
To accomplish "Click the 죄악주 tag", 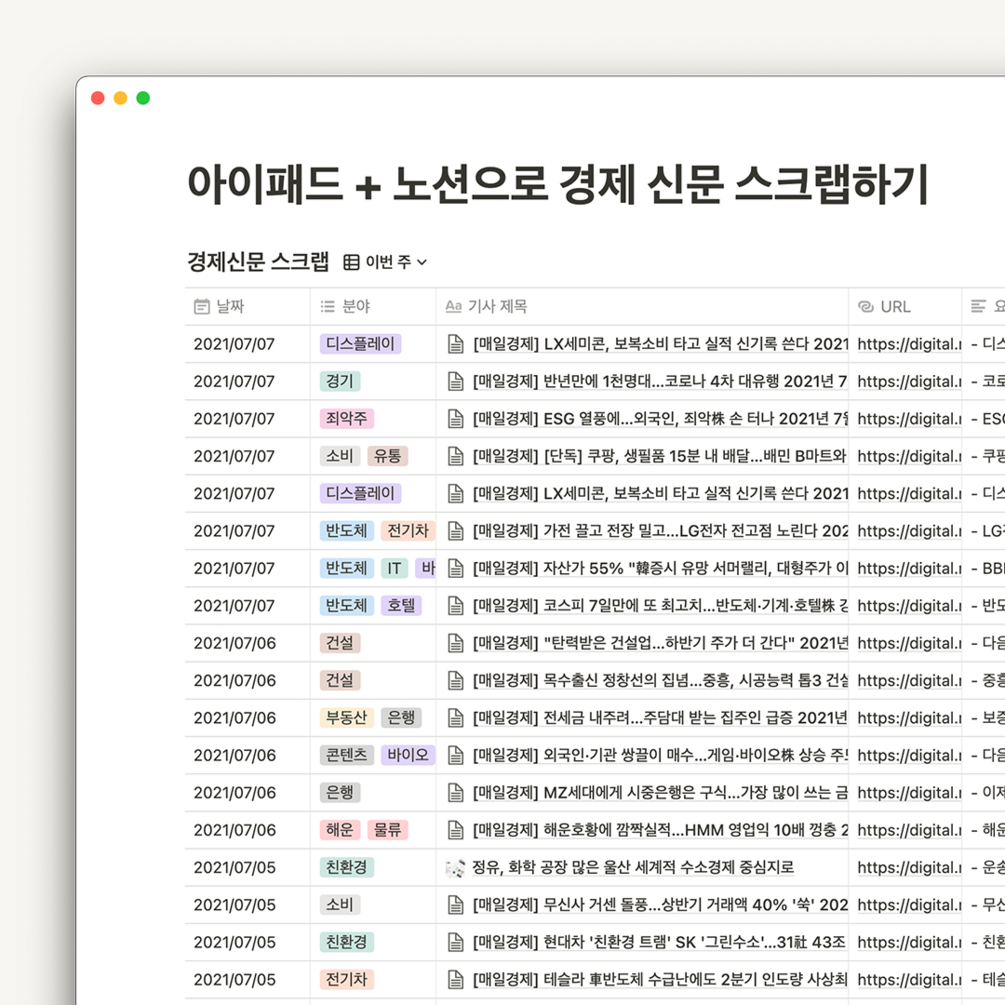I will point(347,419).
